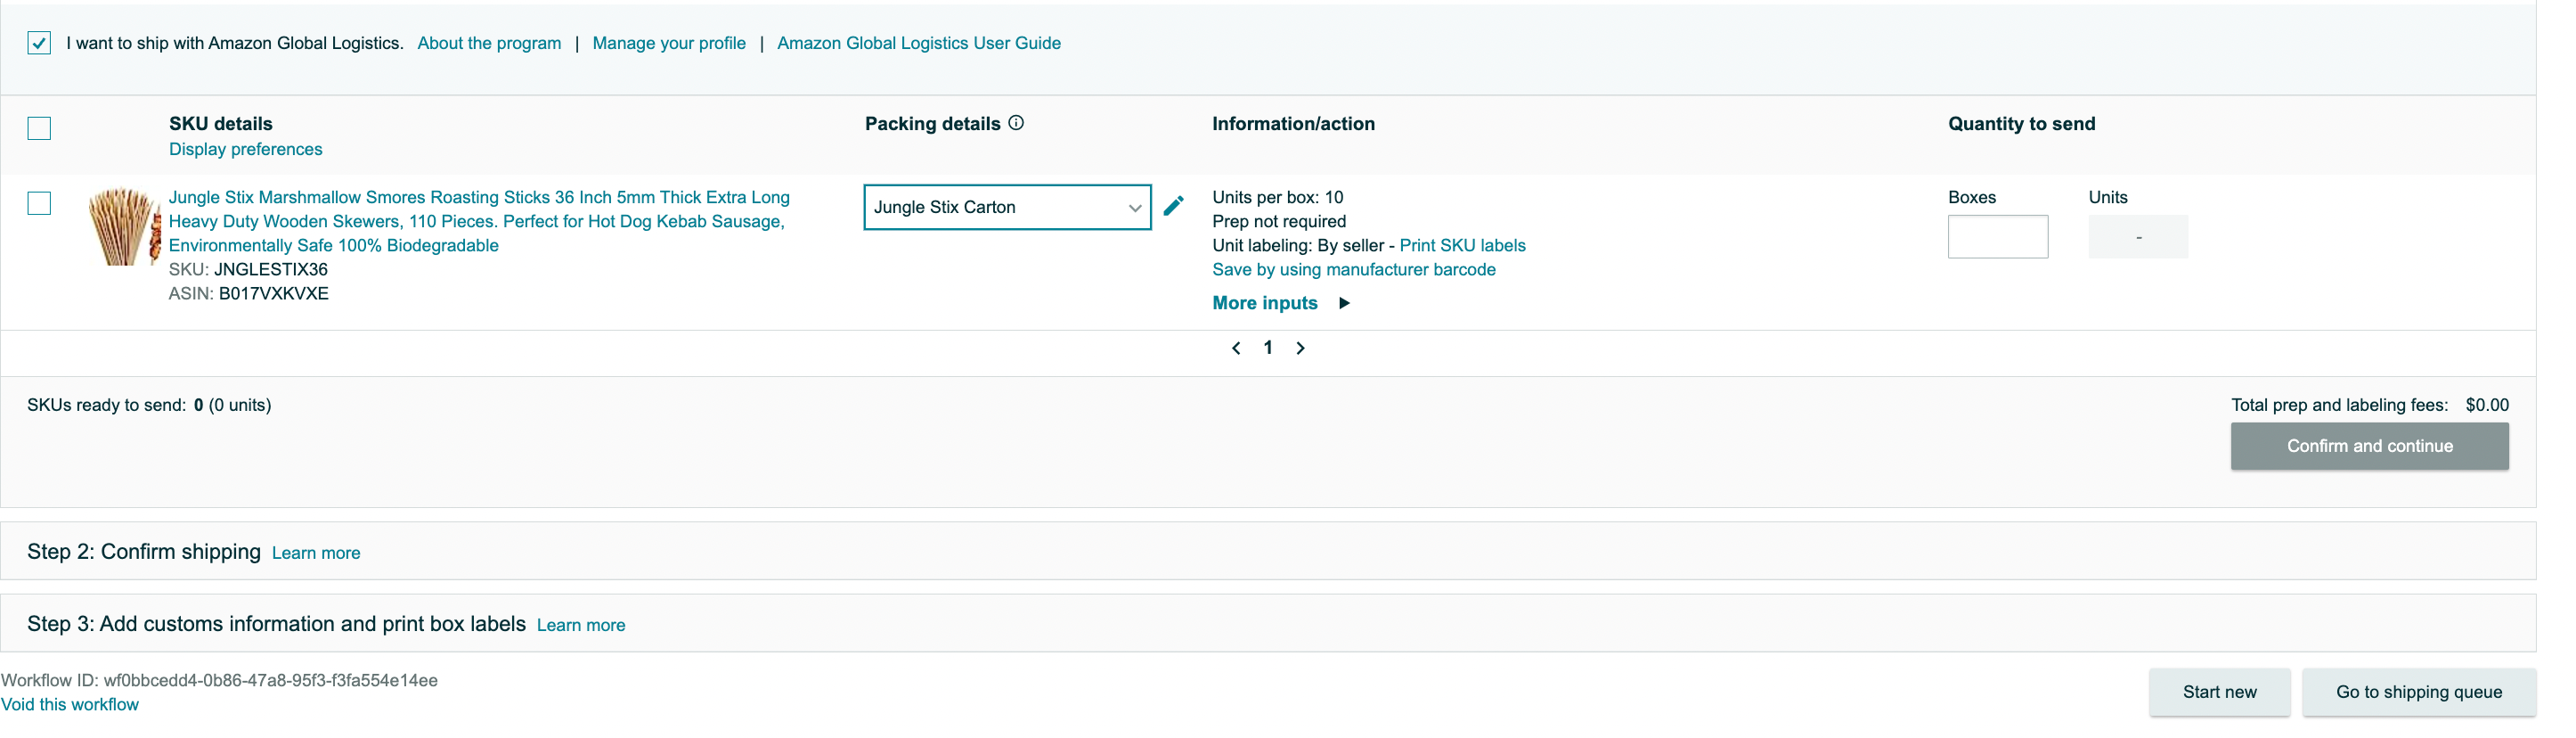Go to next page with right chevron
Viewport: 2576px width, 738px height.
click(1300, 348)
